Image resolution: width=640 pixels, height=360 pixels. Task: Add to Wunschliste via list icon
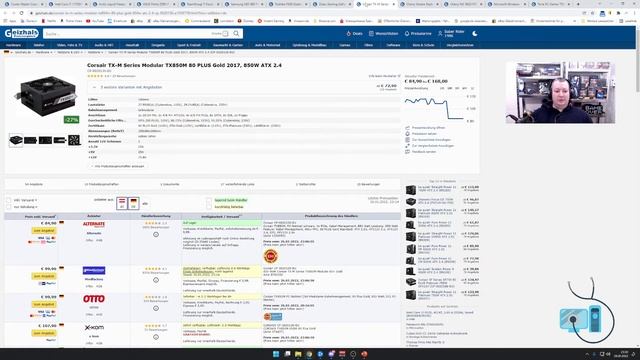pyautogui.click(x=407, y=140)
